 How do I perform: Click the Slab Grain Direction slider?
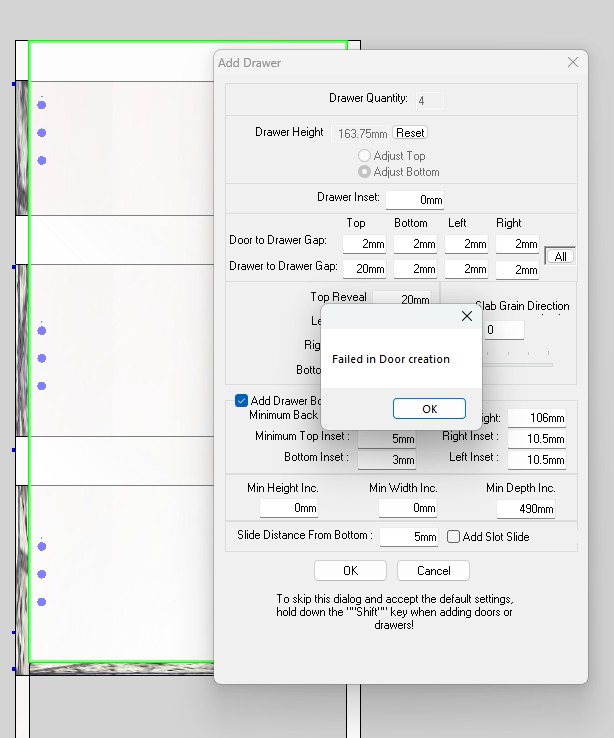[518, 364]
